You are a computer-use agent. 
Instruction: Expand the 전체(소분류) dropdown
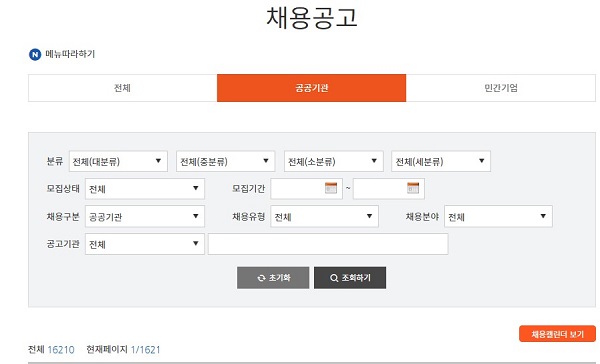point(334,161)
